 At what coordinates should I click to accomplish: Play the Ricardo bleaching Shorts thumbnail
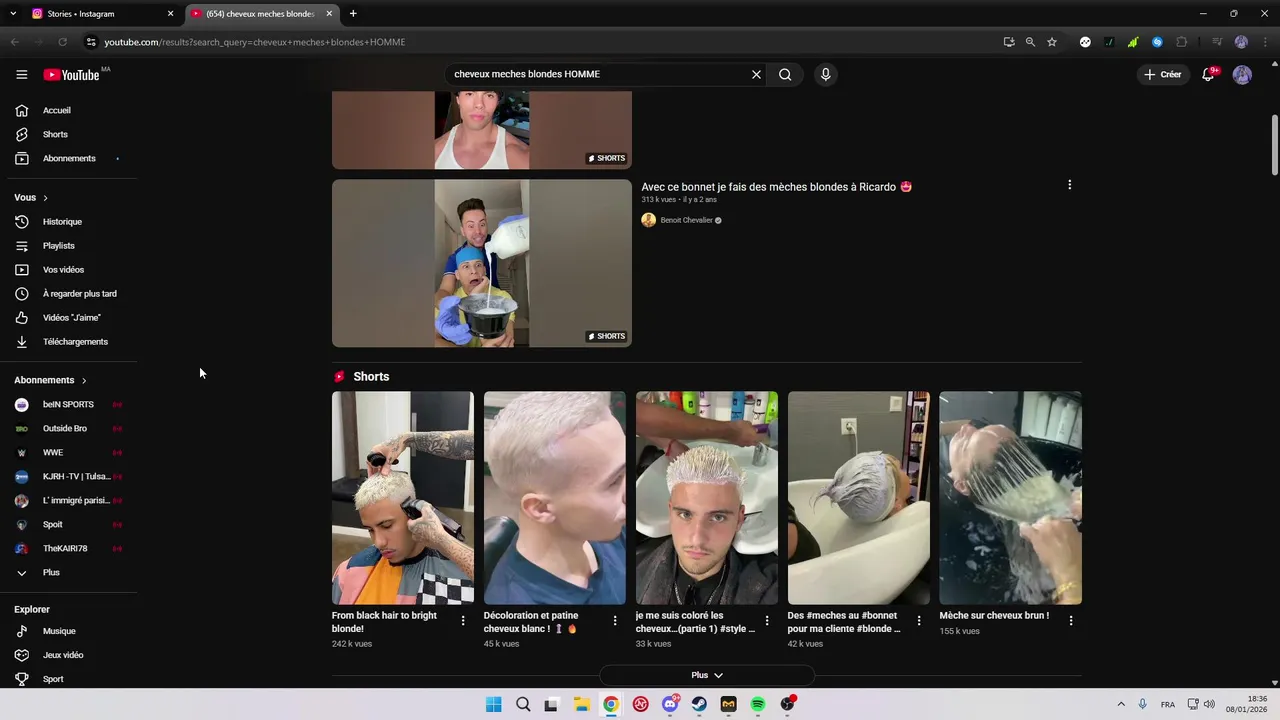tap(482, 263)
